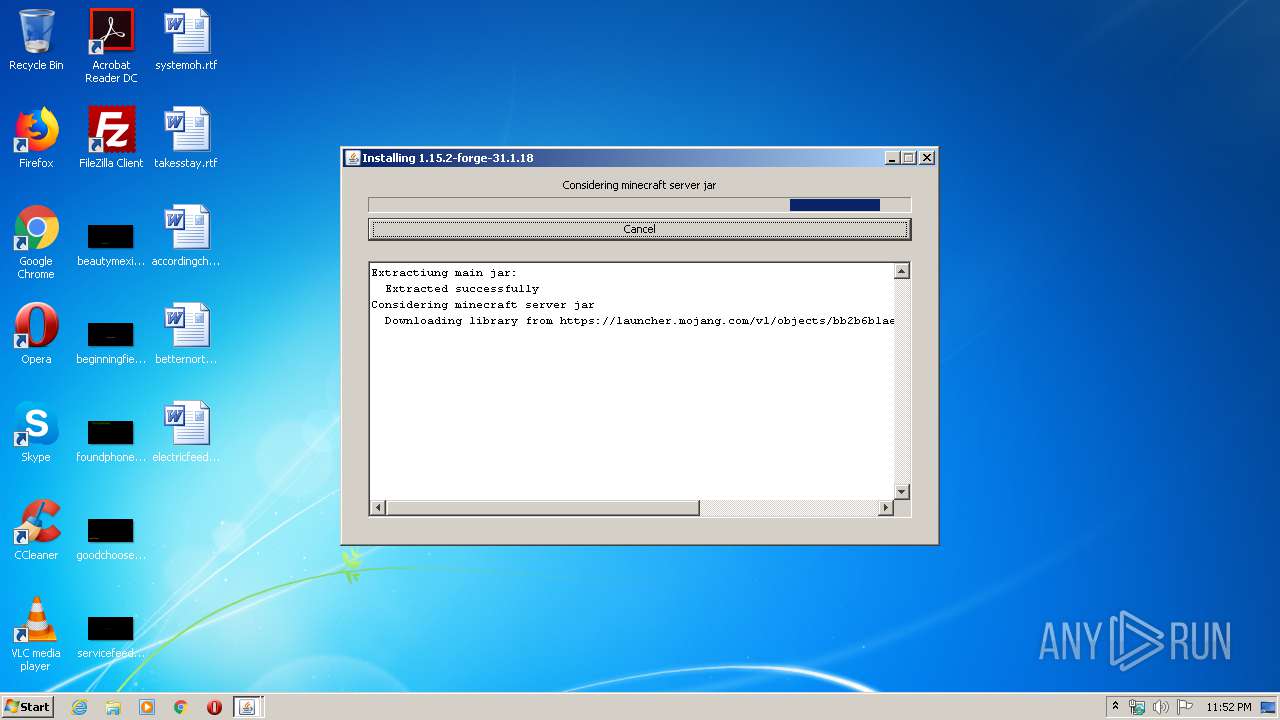Select the Firefox desktop shortcut
Image resolution: width=1280 pixels, height=720 pixels.
[x=36, y=138]
